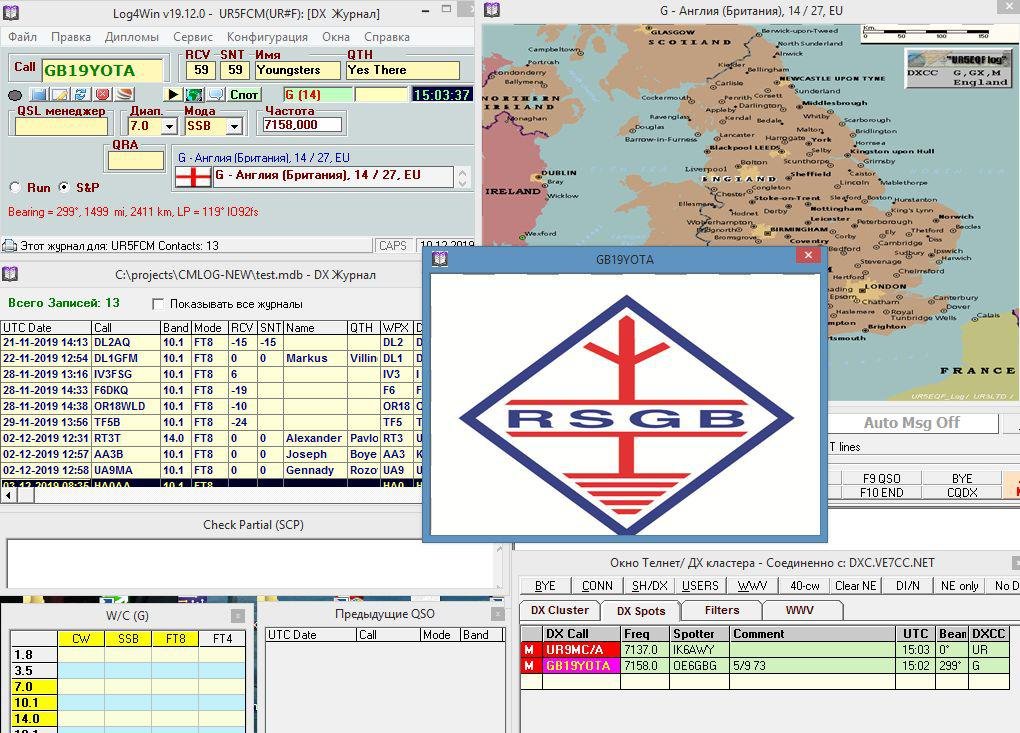Click the red cancel/clear icon

(x=102, y=94)
